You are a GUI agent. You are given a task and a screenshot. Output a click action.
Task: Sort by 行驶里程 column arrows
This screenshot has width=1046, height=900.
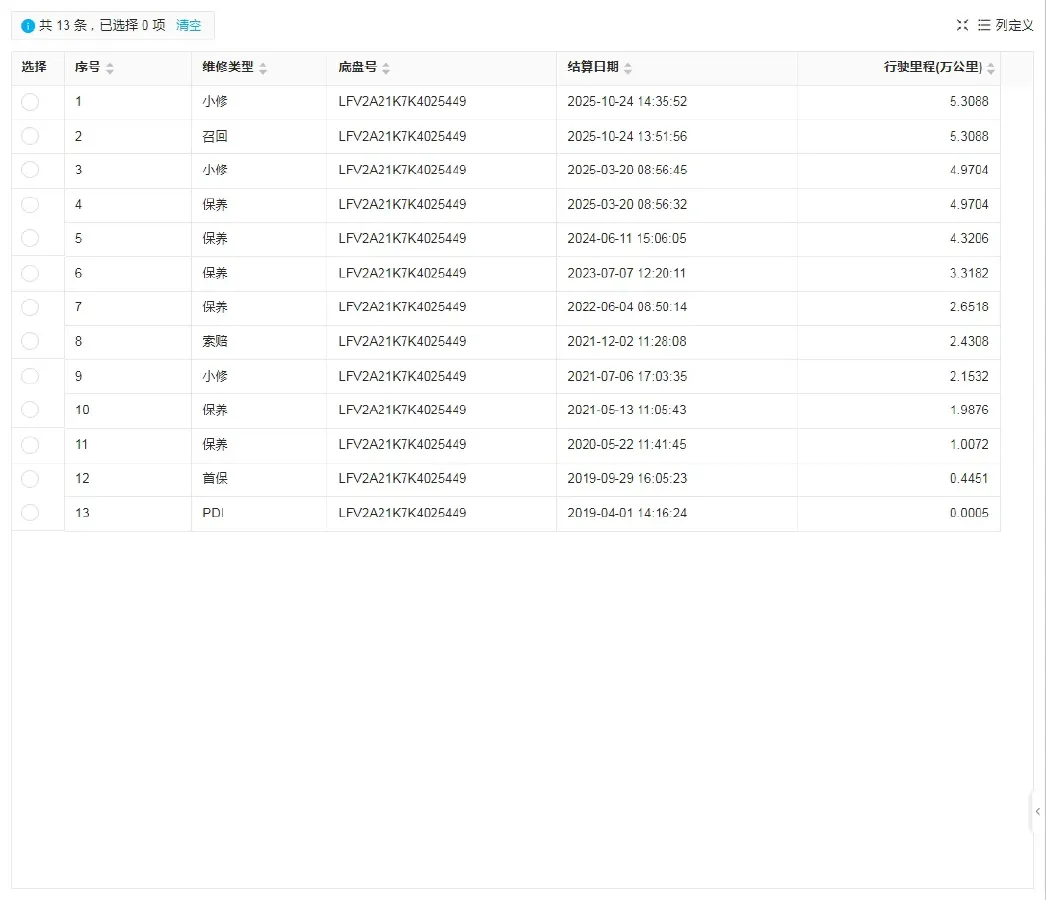tap(991, 68)
